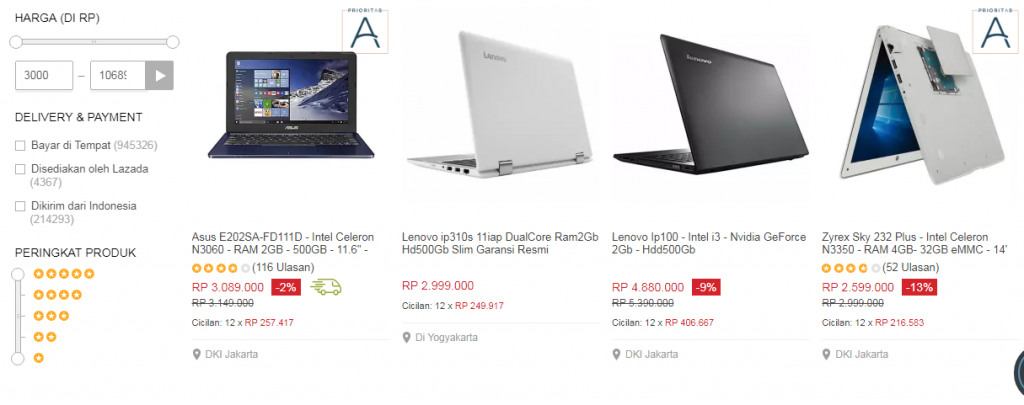Click the location pin next to Di Yogyakarta
The width and height of the screenshot is (1024, 405).
click(406, 338)
